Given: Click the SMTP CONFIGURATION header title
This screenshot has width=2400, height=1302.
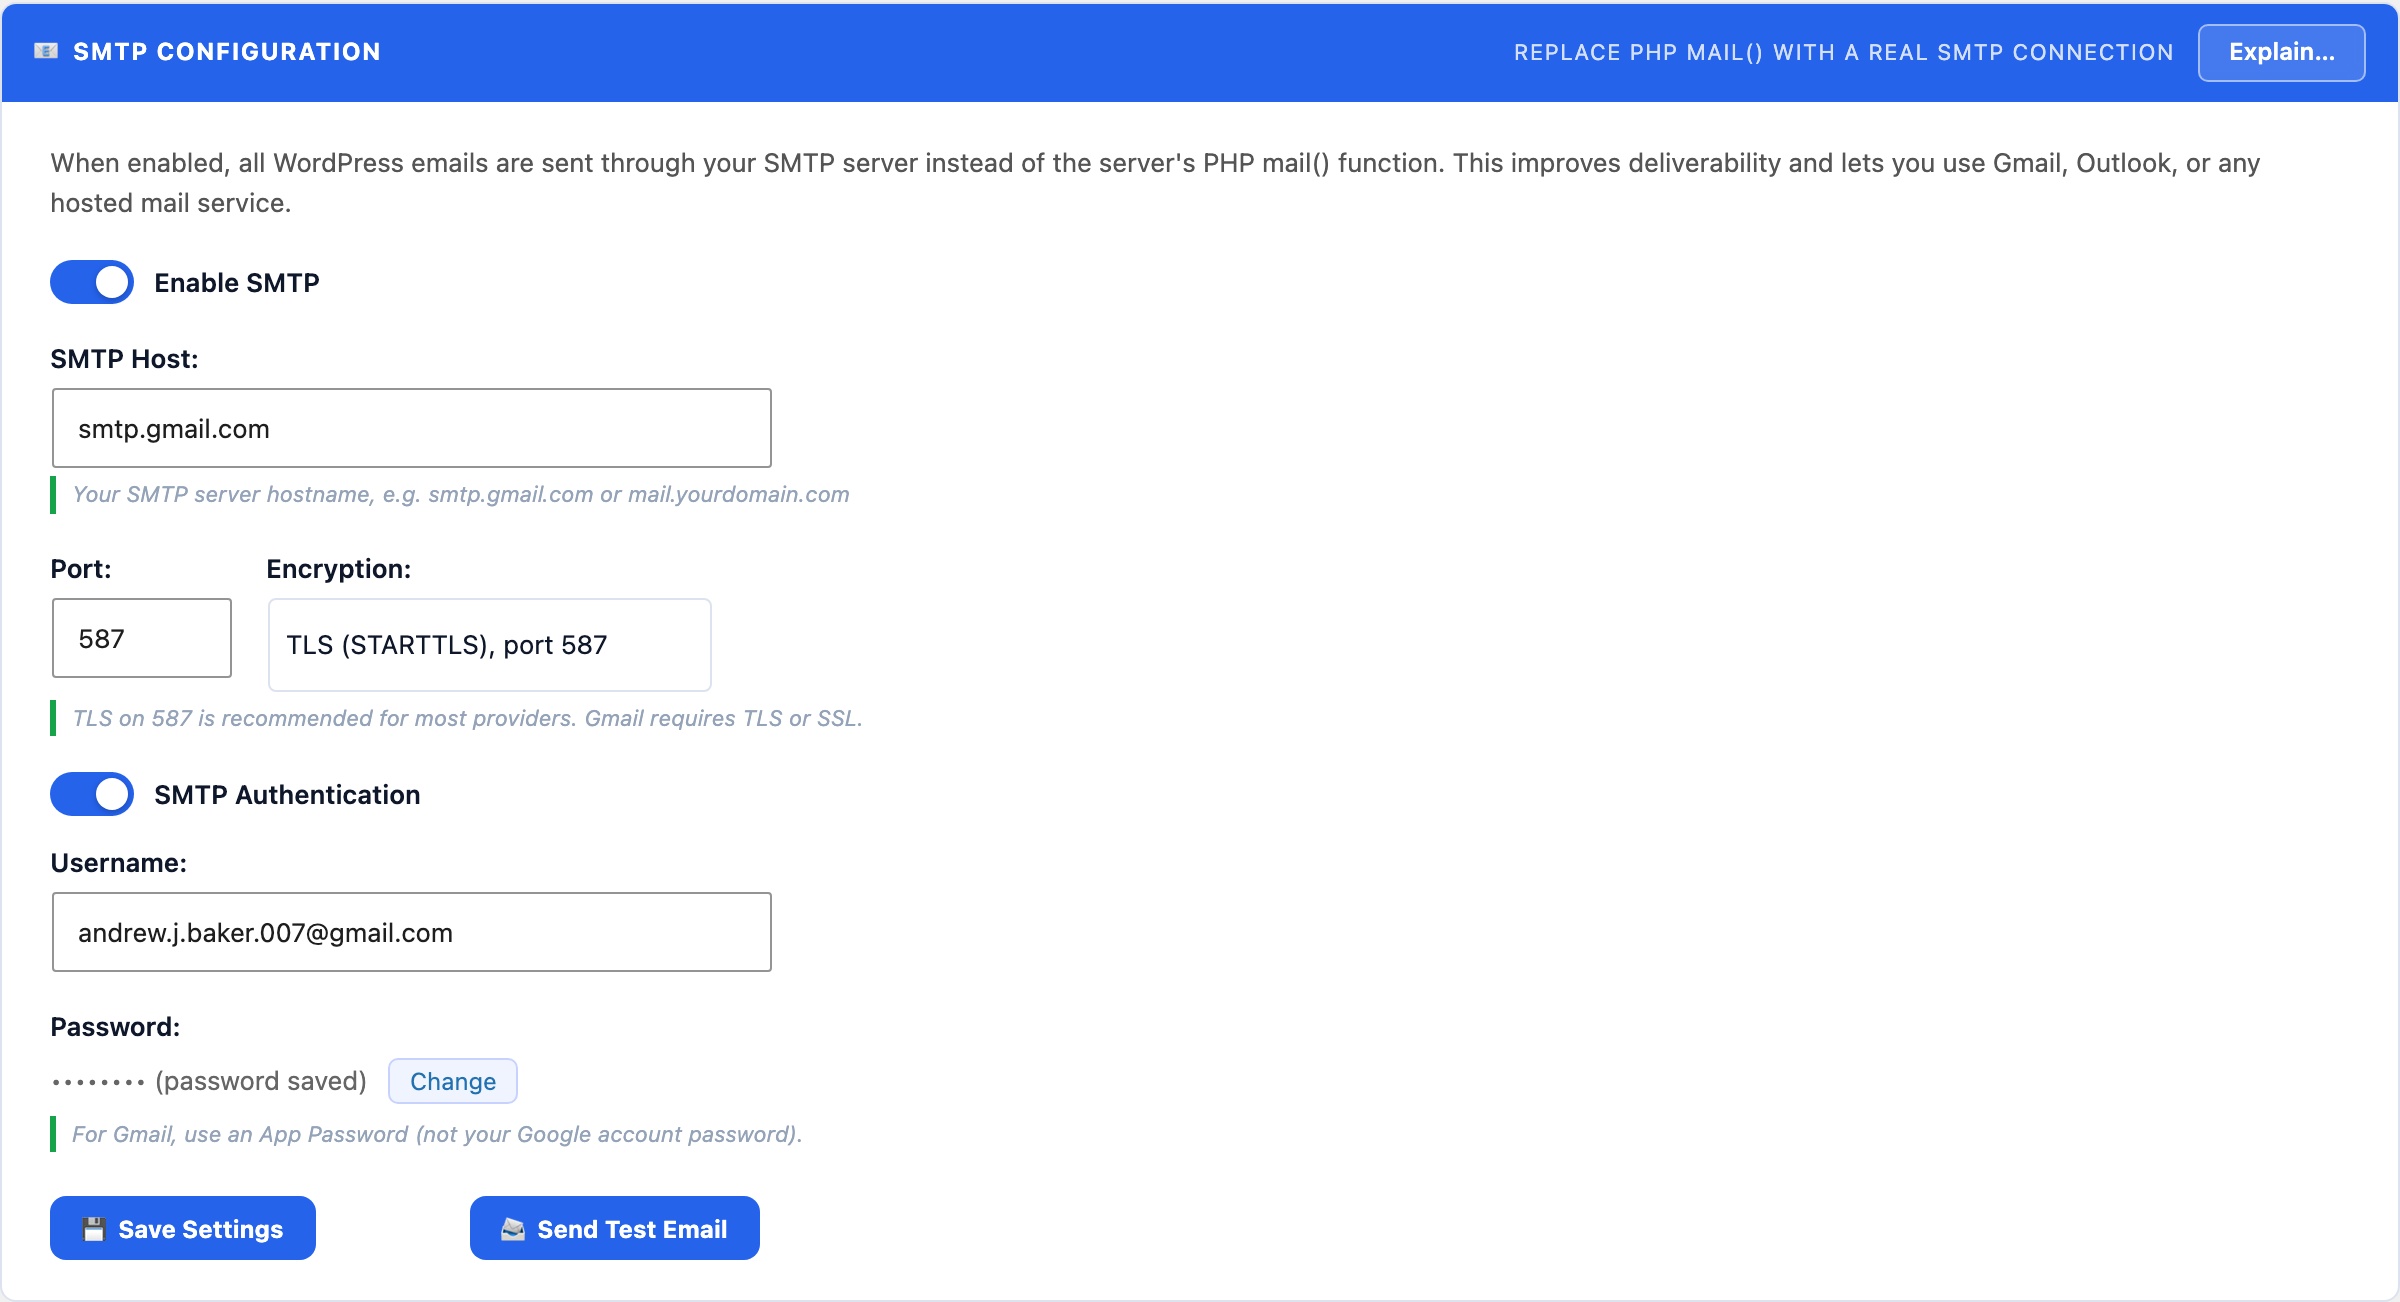Looking at the screenshot, I should [x=227, y=52].
